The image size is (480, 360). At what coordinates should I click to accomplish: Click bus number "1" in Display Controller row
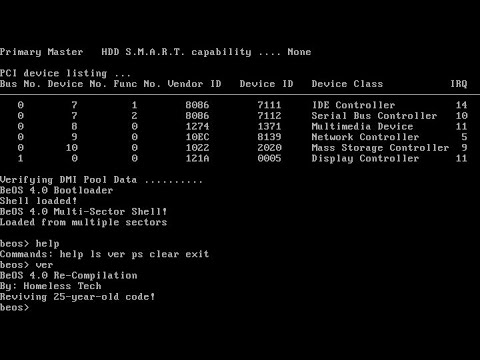[21, 158]
